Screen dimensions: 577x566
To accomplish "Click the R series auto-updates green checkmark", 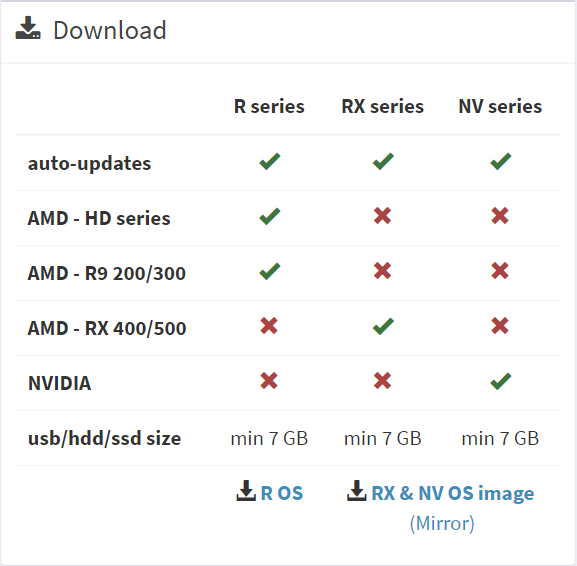I will click(x=270, y=162).
